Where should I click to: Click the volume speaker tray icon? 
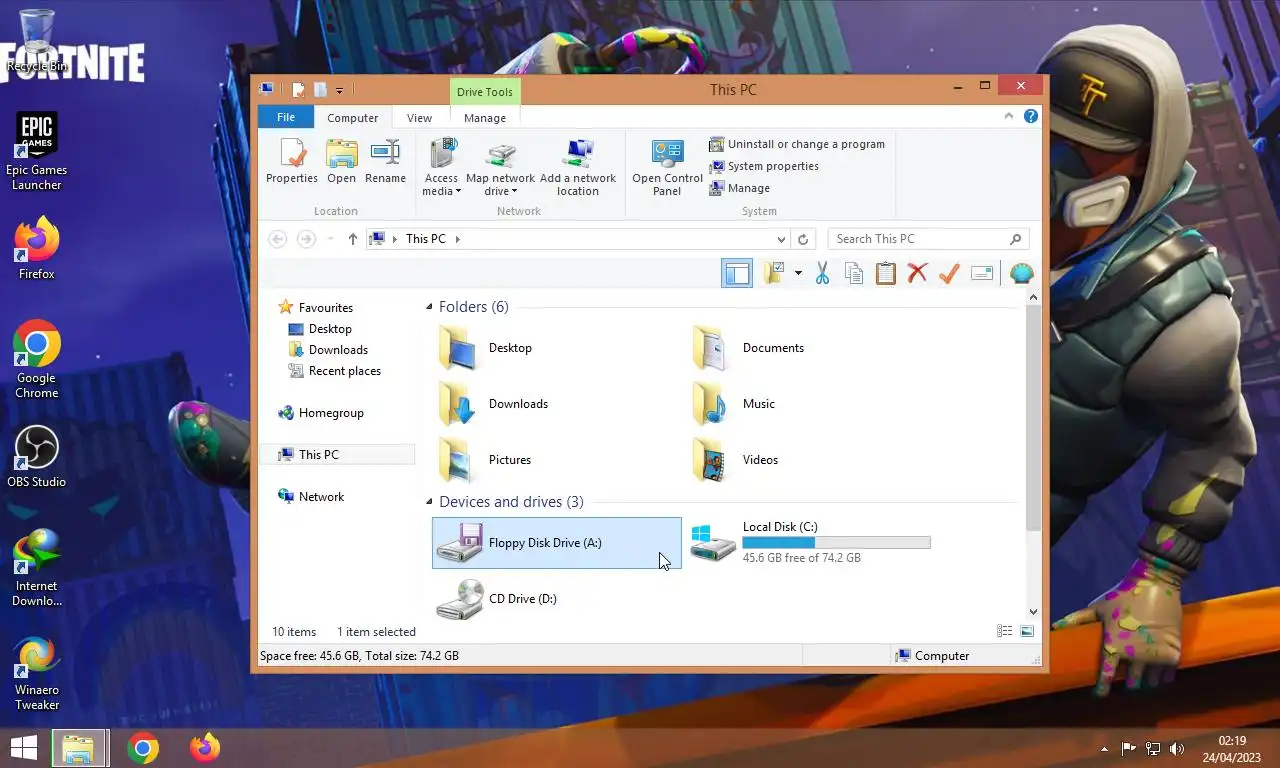1177,748
